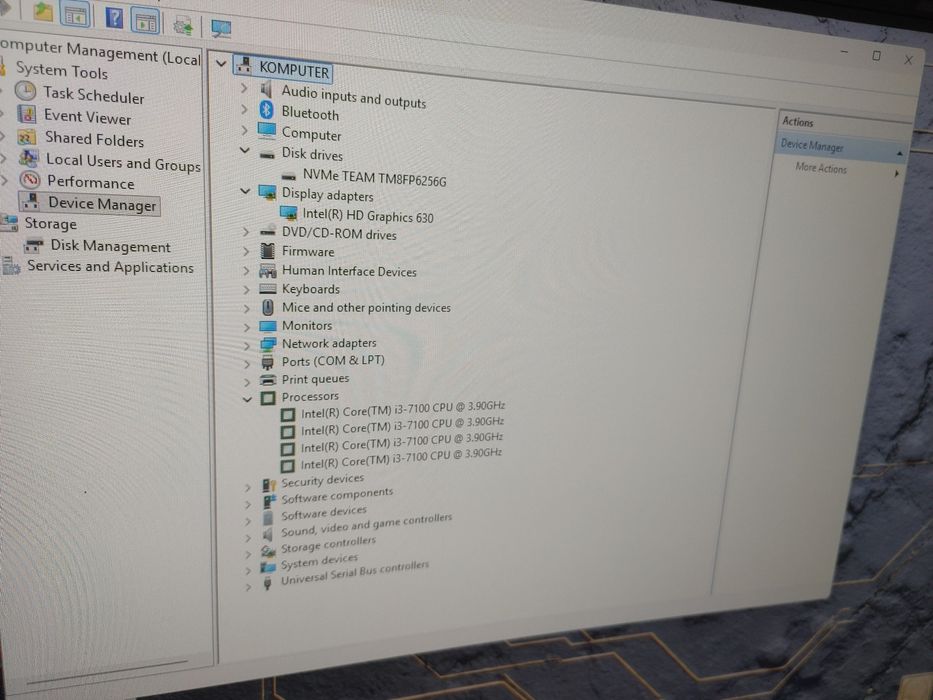Select Services and Applications node

(110, 266)
